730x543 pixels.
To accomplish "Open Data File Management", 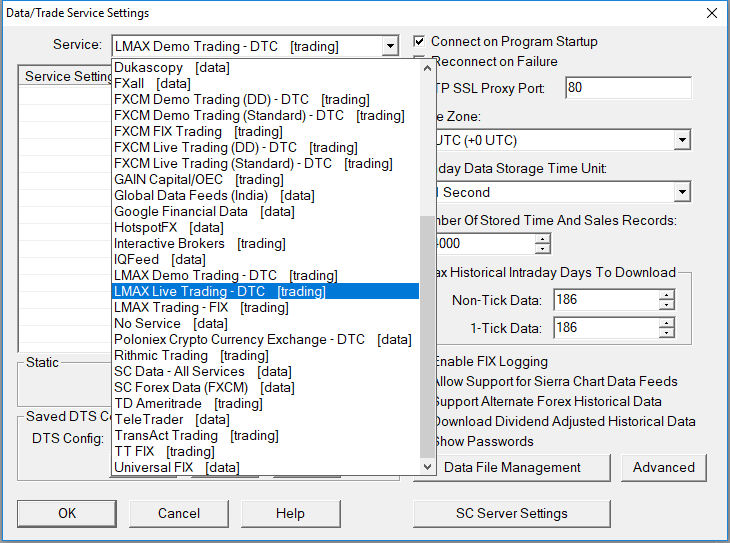I will coord(512,467).
